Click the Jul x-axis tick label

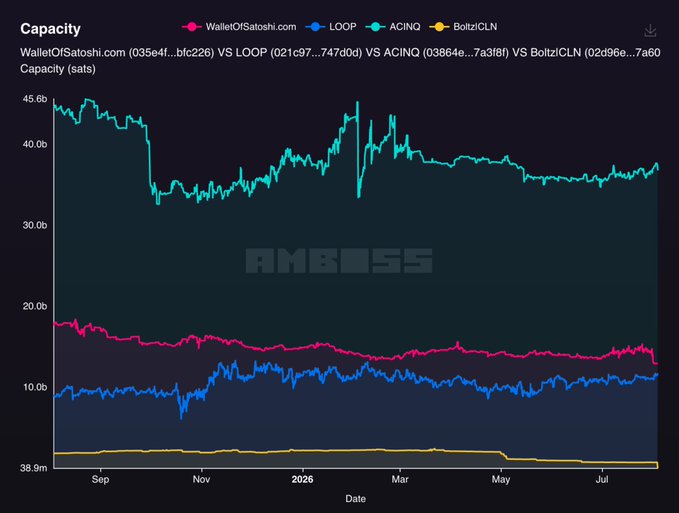pos(602,480)
